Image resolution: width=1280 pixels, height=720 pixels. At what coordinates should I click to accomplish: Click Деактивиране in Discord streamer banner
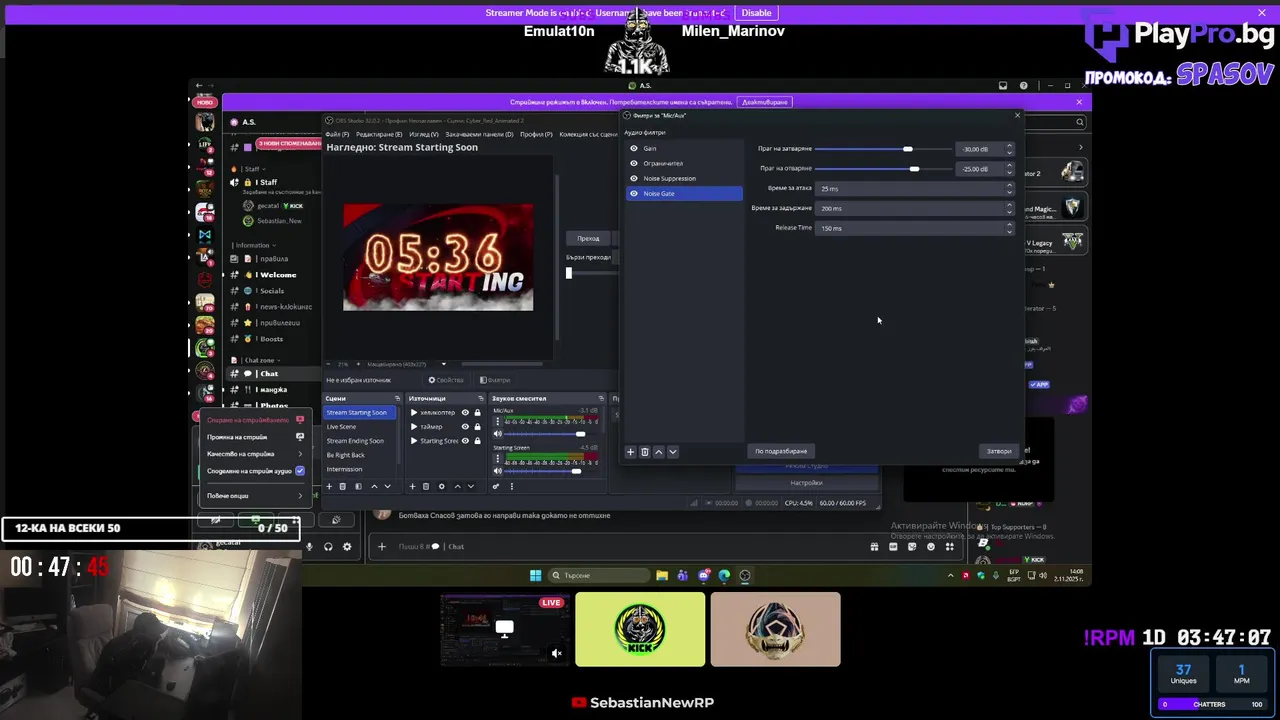click(x=765, y=102)
